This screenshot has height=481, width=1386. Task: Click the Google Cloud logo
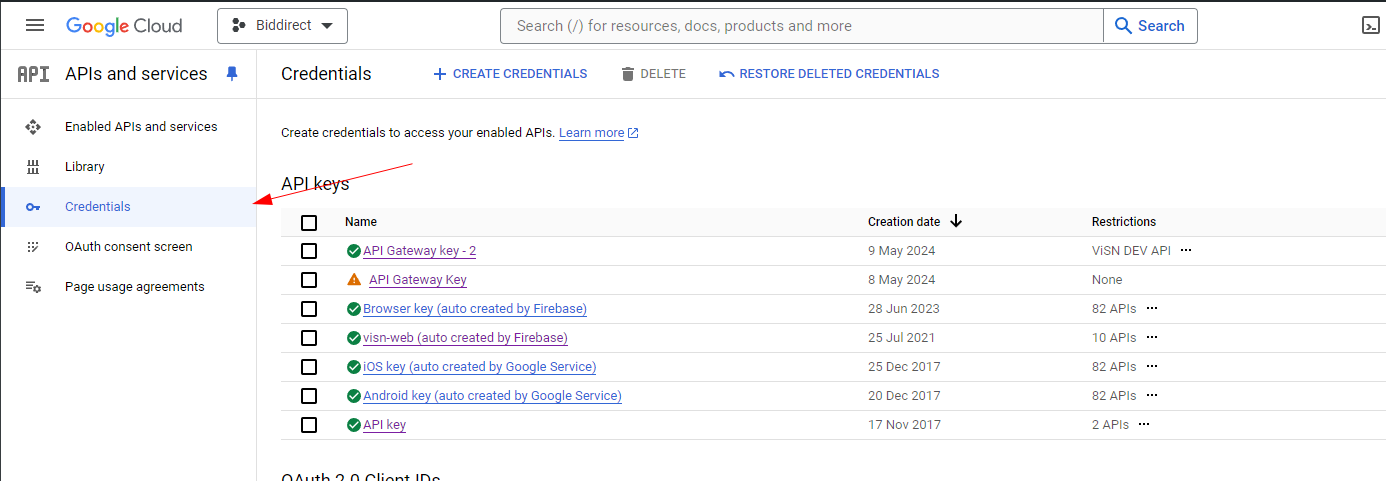(x=124, y=26)
